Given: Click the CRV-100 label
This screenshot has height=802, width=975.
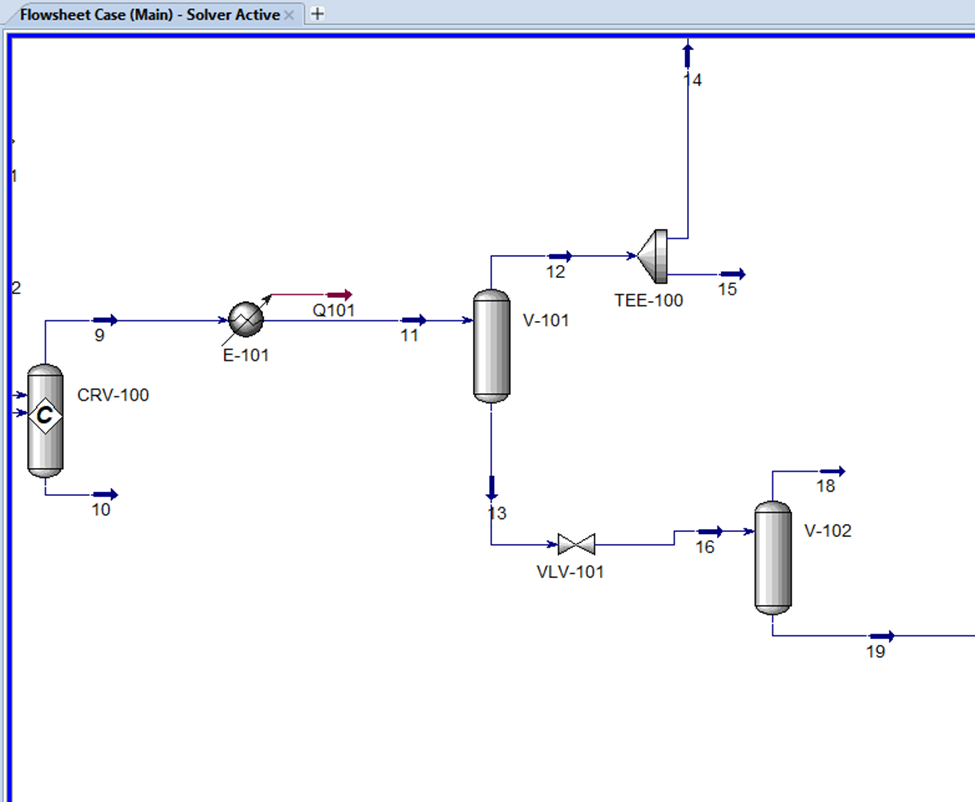Looking at the screenshot, I should click(113, 395).
